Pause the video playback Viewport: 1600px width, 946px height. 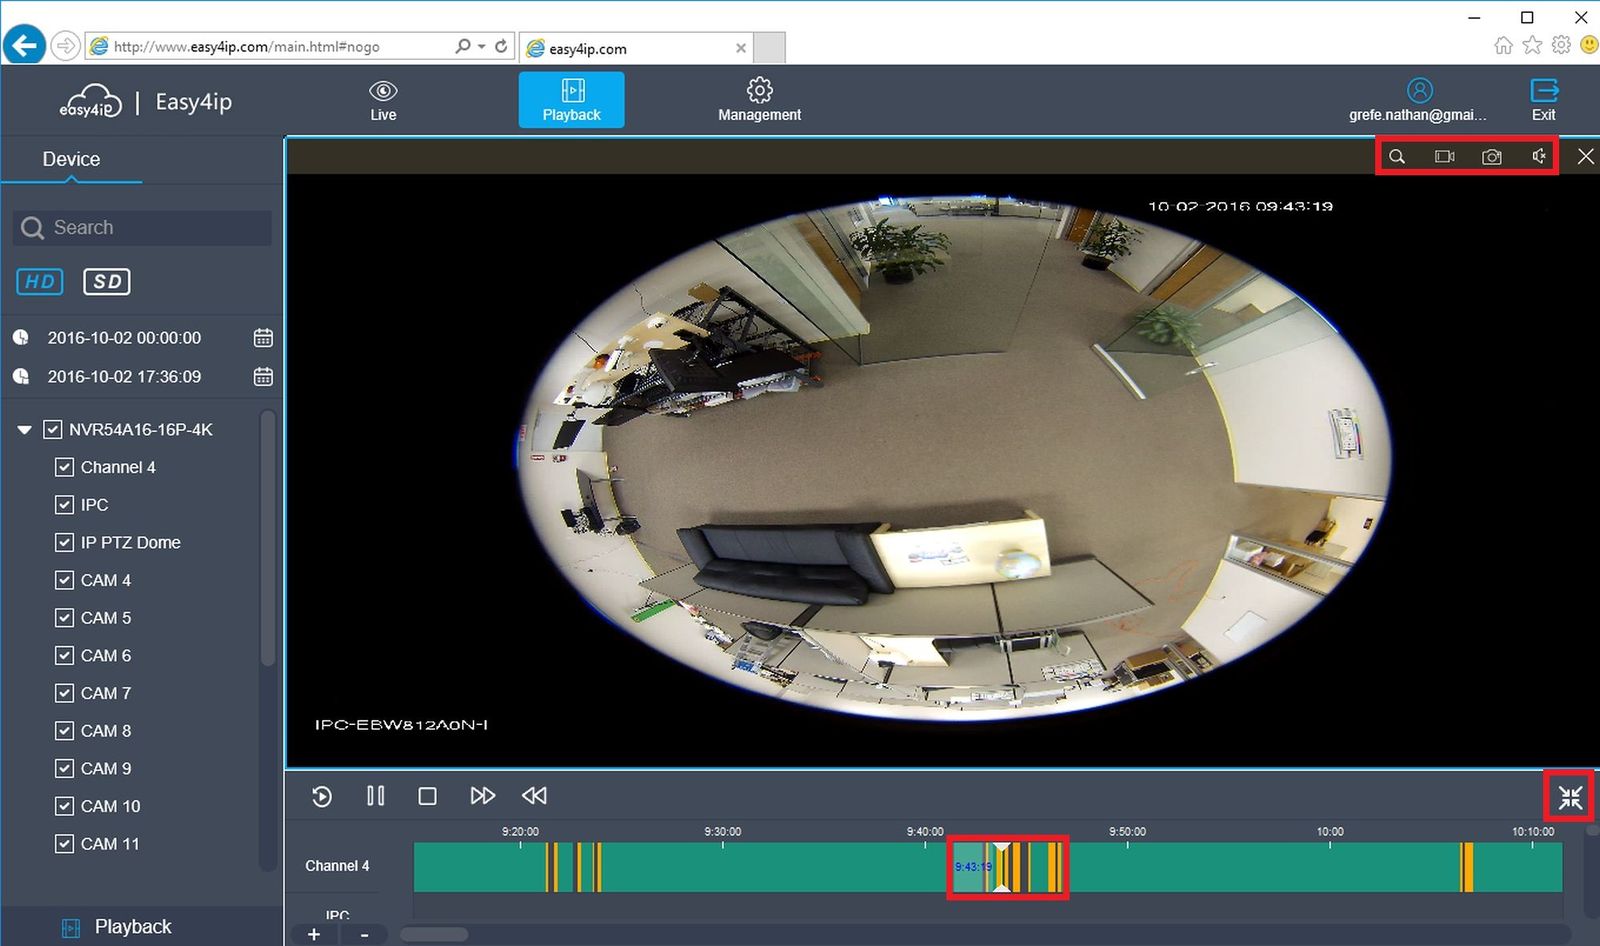coord(375,796)
